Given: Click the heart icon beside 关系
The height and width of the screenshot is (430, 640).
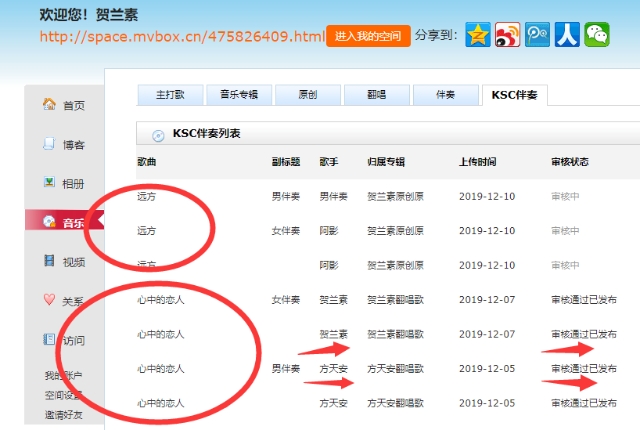Looking at the screenshot, I should tap(49, 300).
